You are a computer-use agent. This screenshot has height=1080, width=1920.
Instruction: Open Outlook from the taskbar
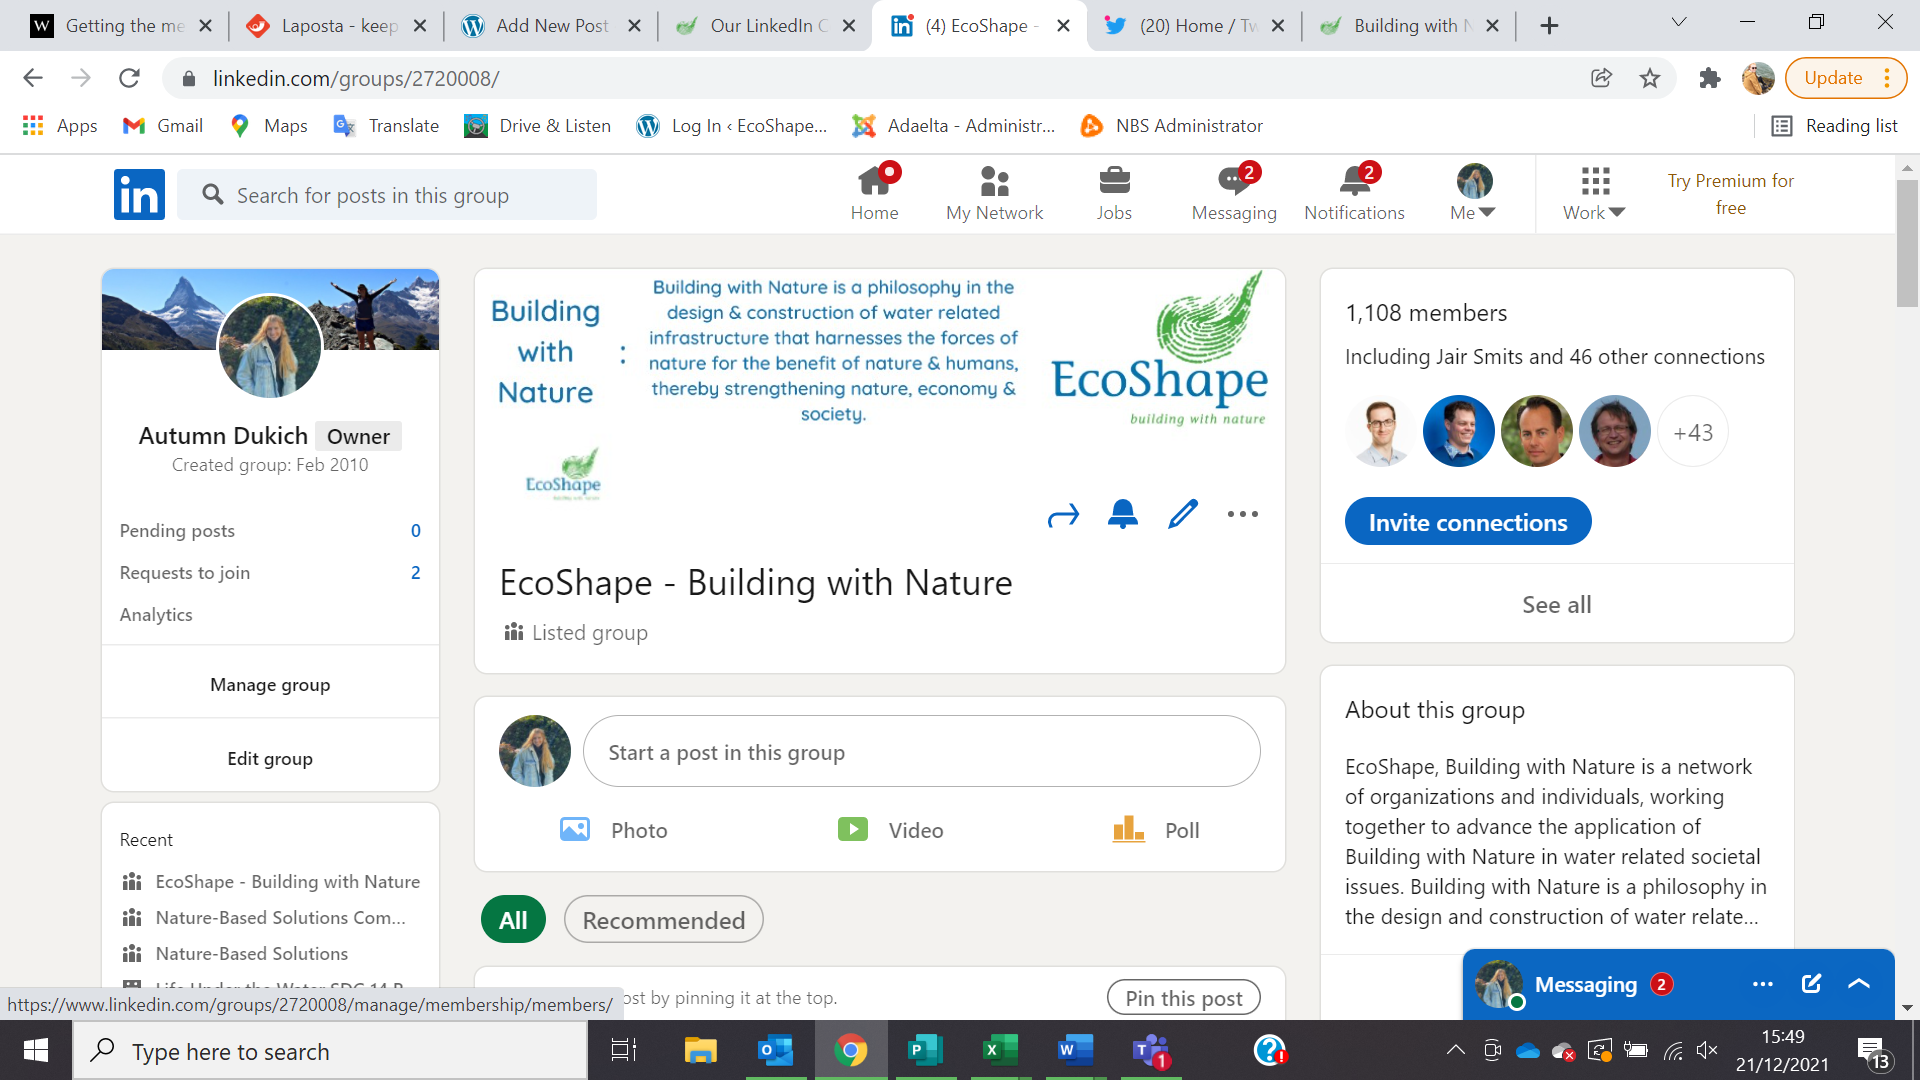tap(776, 1050)
